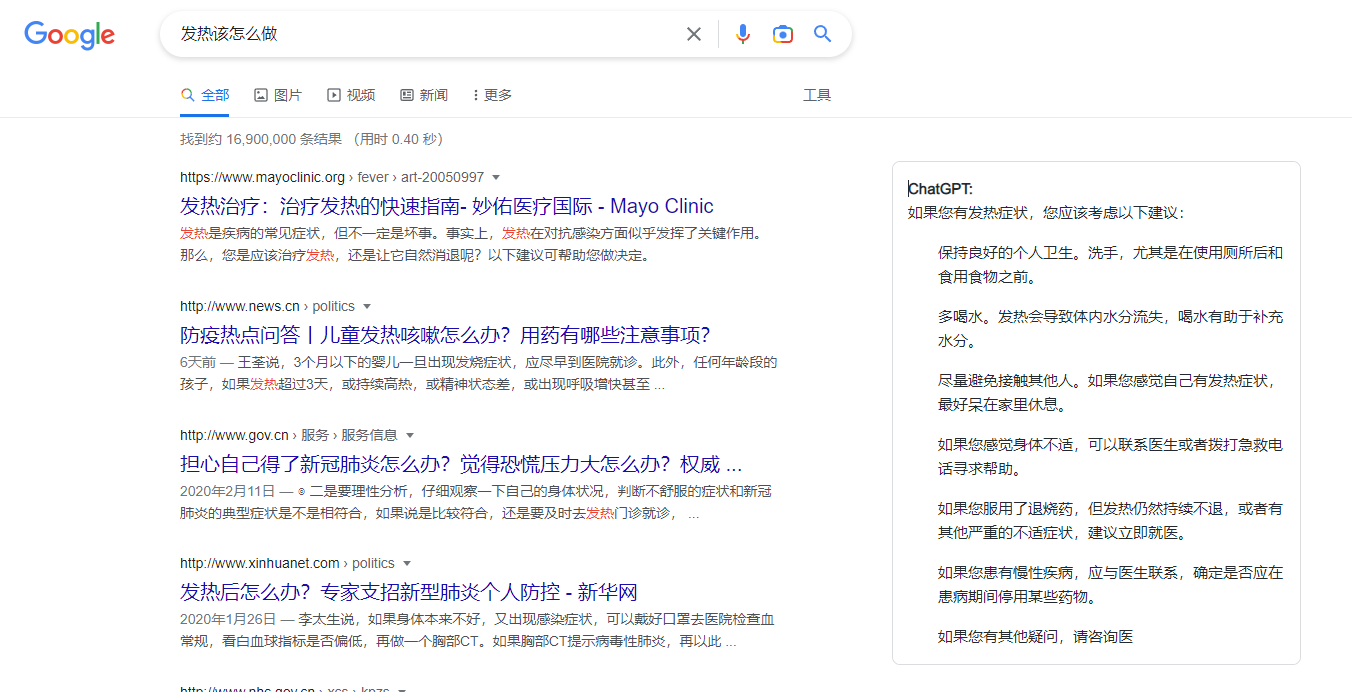
Task: Click the 如果您有发热症状 intro line
Action: (x=1046, y=213)
